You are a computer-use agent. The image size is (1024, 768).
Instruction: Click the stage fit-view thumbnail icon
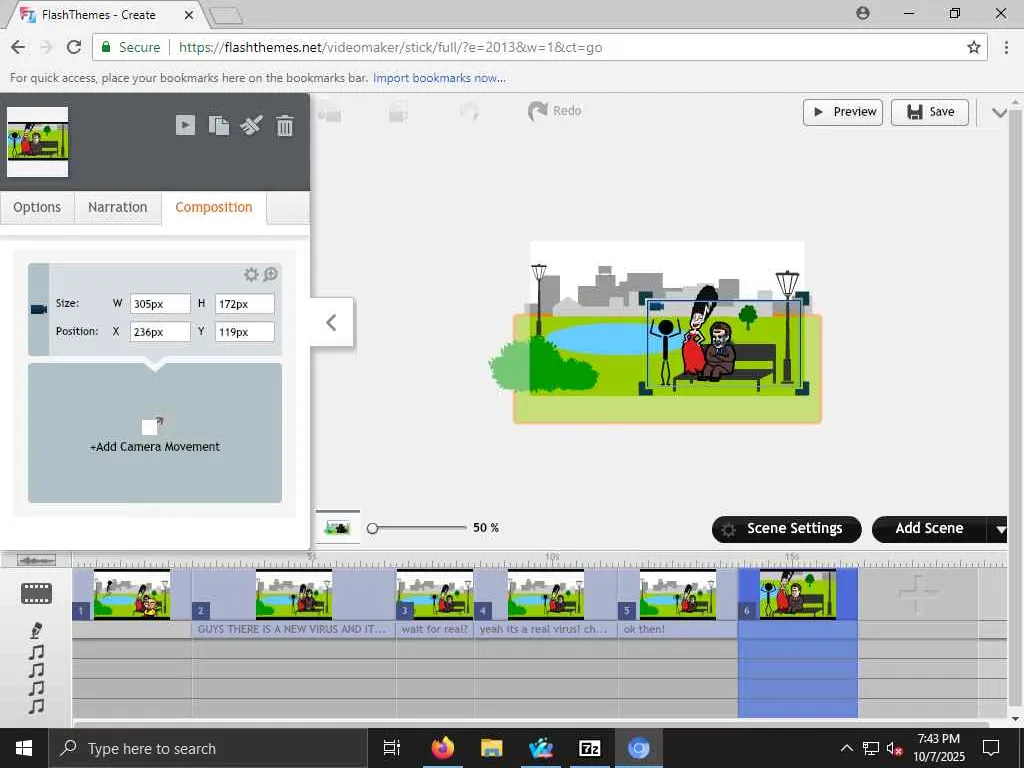point(338,527)
